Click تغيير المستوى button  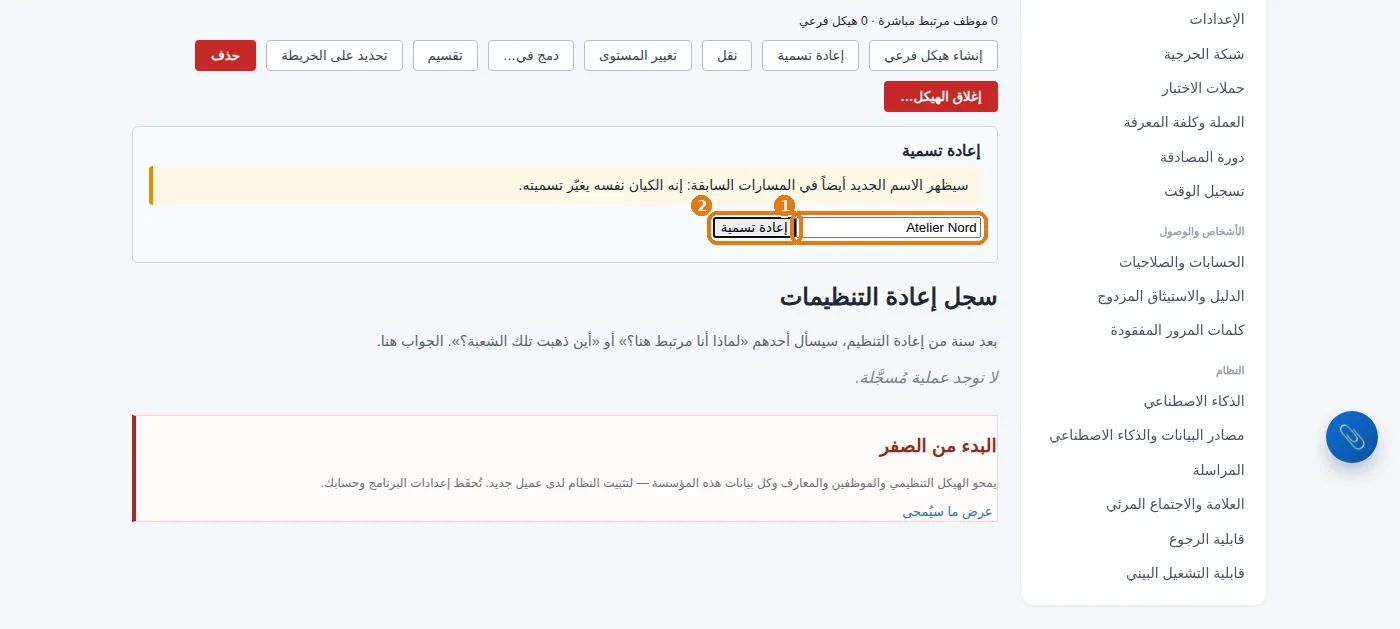(638, 55)
